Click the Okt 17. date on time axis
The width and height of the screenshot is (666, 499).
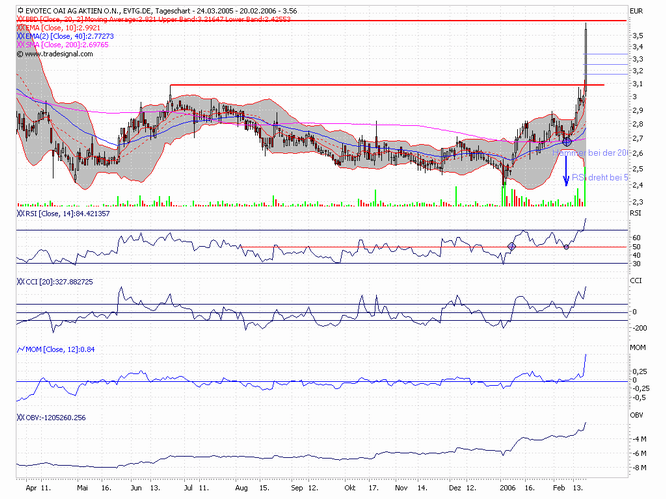point(361,488)
